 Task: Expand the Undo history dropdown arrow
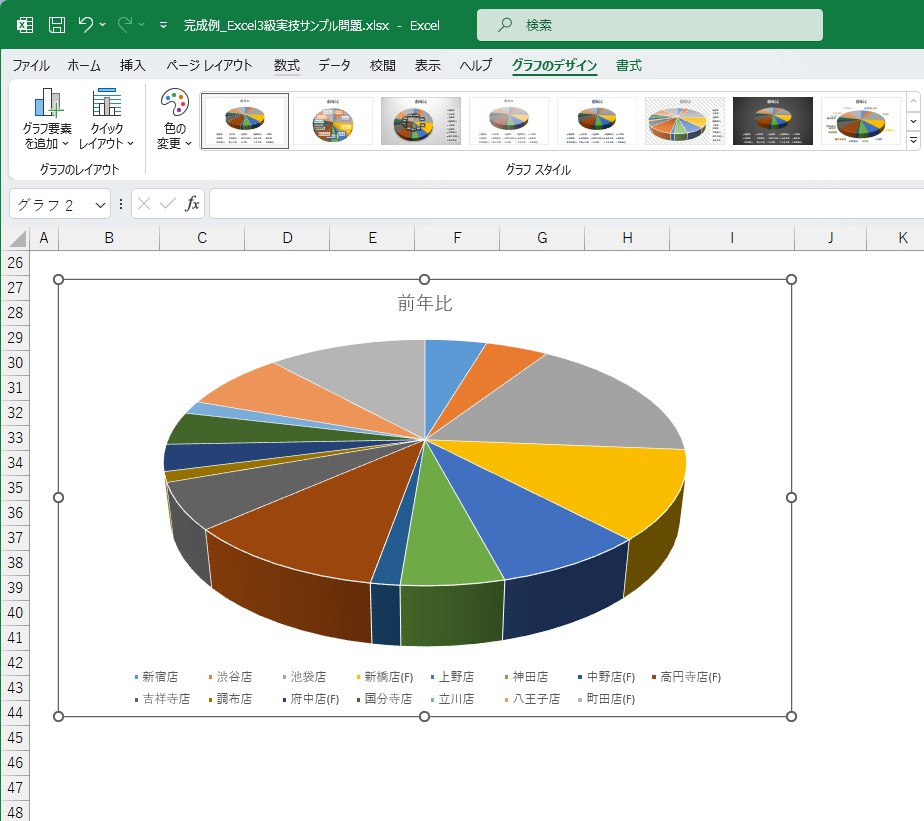coord(103,25)
